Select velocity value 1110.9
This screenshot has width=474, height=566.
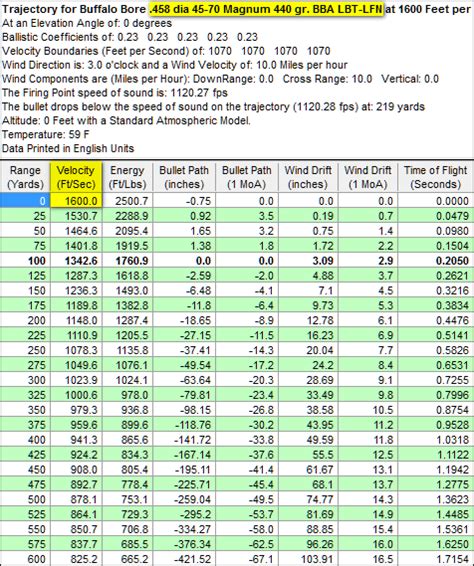click(x=76, y=335)
